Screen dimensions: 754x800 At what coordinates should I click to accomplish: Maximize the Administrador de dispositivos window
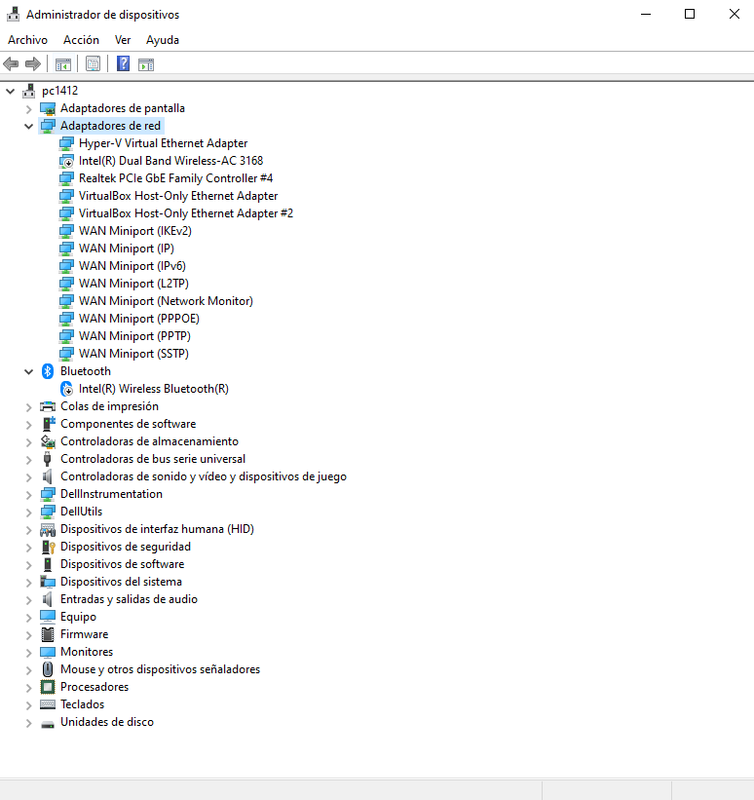click(x=690, y=14)
